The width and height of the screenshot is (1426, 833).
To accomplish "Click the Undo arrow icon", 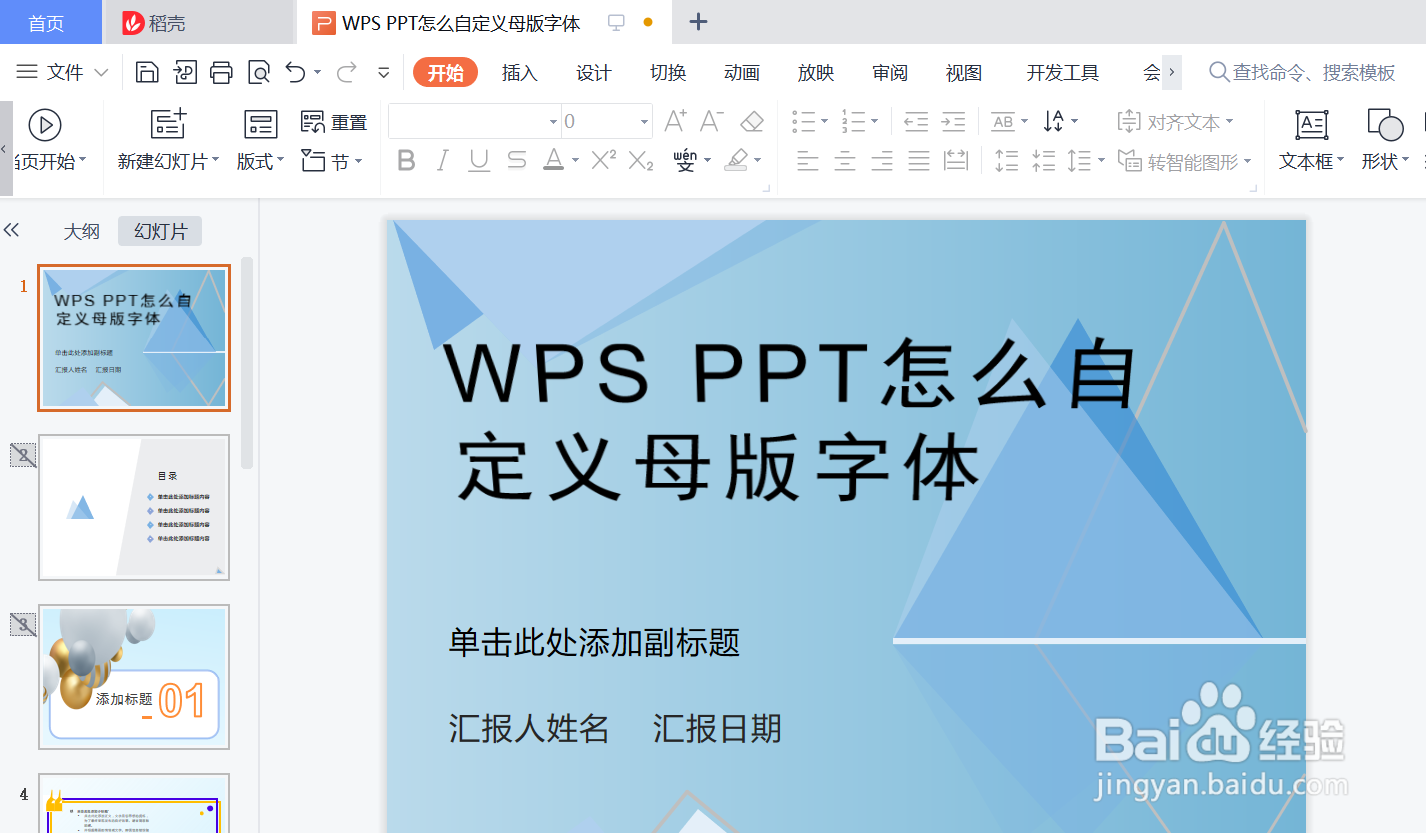I will [295, 72].
